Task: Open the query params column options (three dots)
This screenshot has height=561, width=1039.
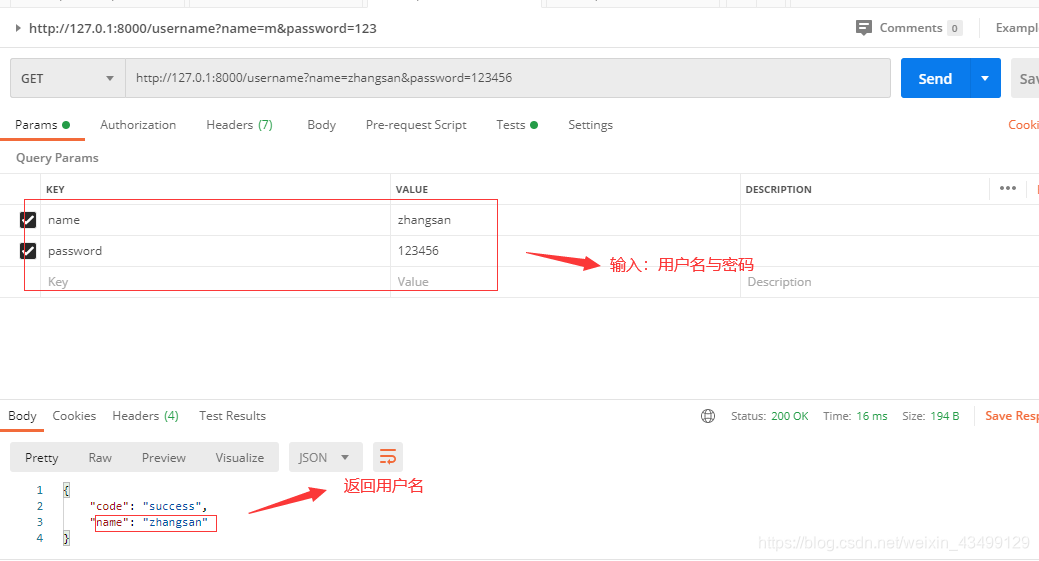Action: 1008,189
